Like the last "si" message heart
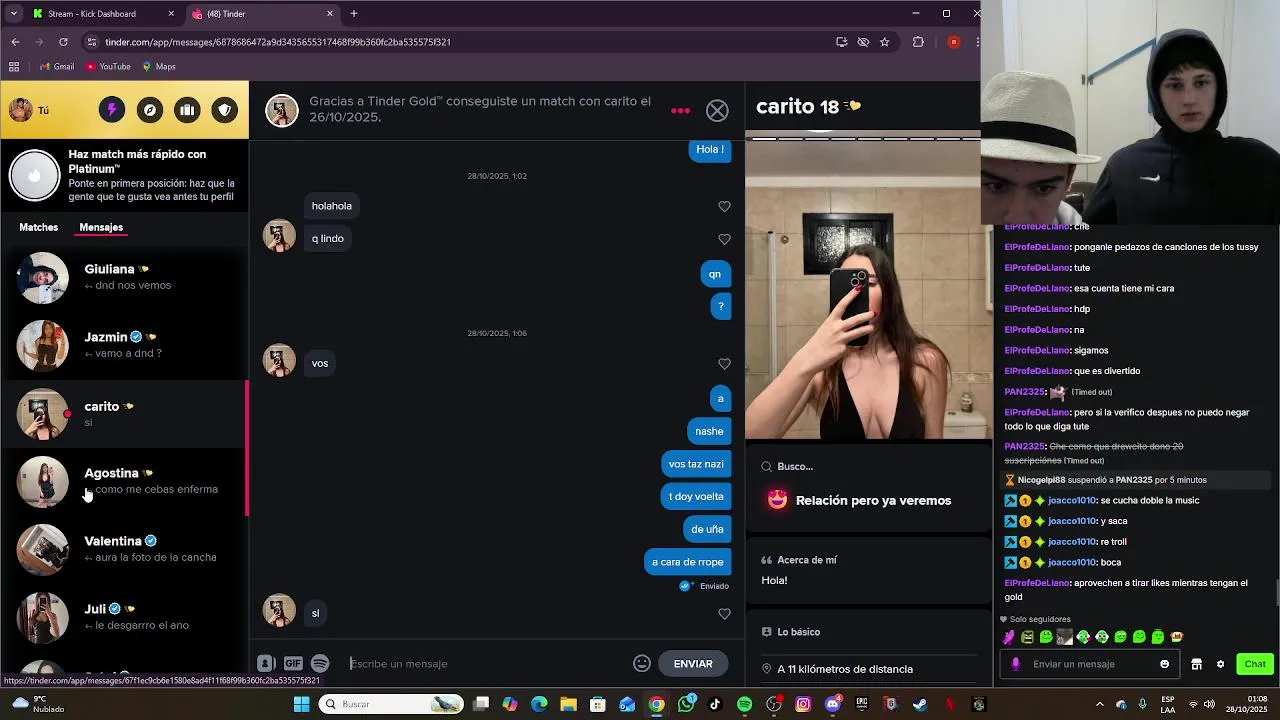The width and height of the screenshot is (1280, 720). [x=724, y=614]
